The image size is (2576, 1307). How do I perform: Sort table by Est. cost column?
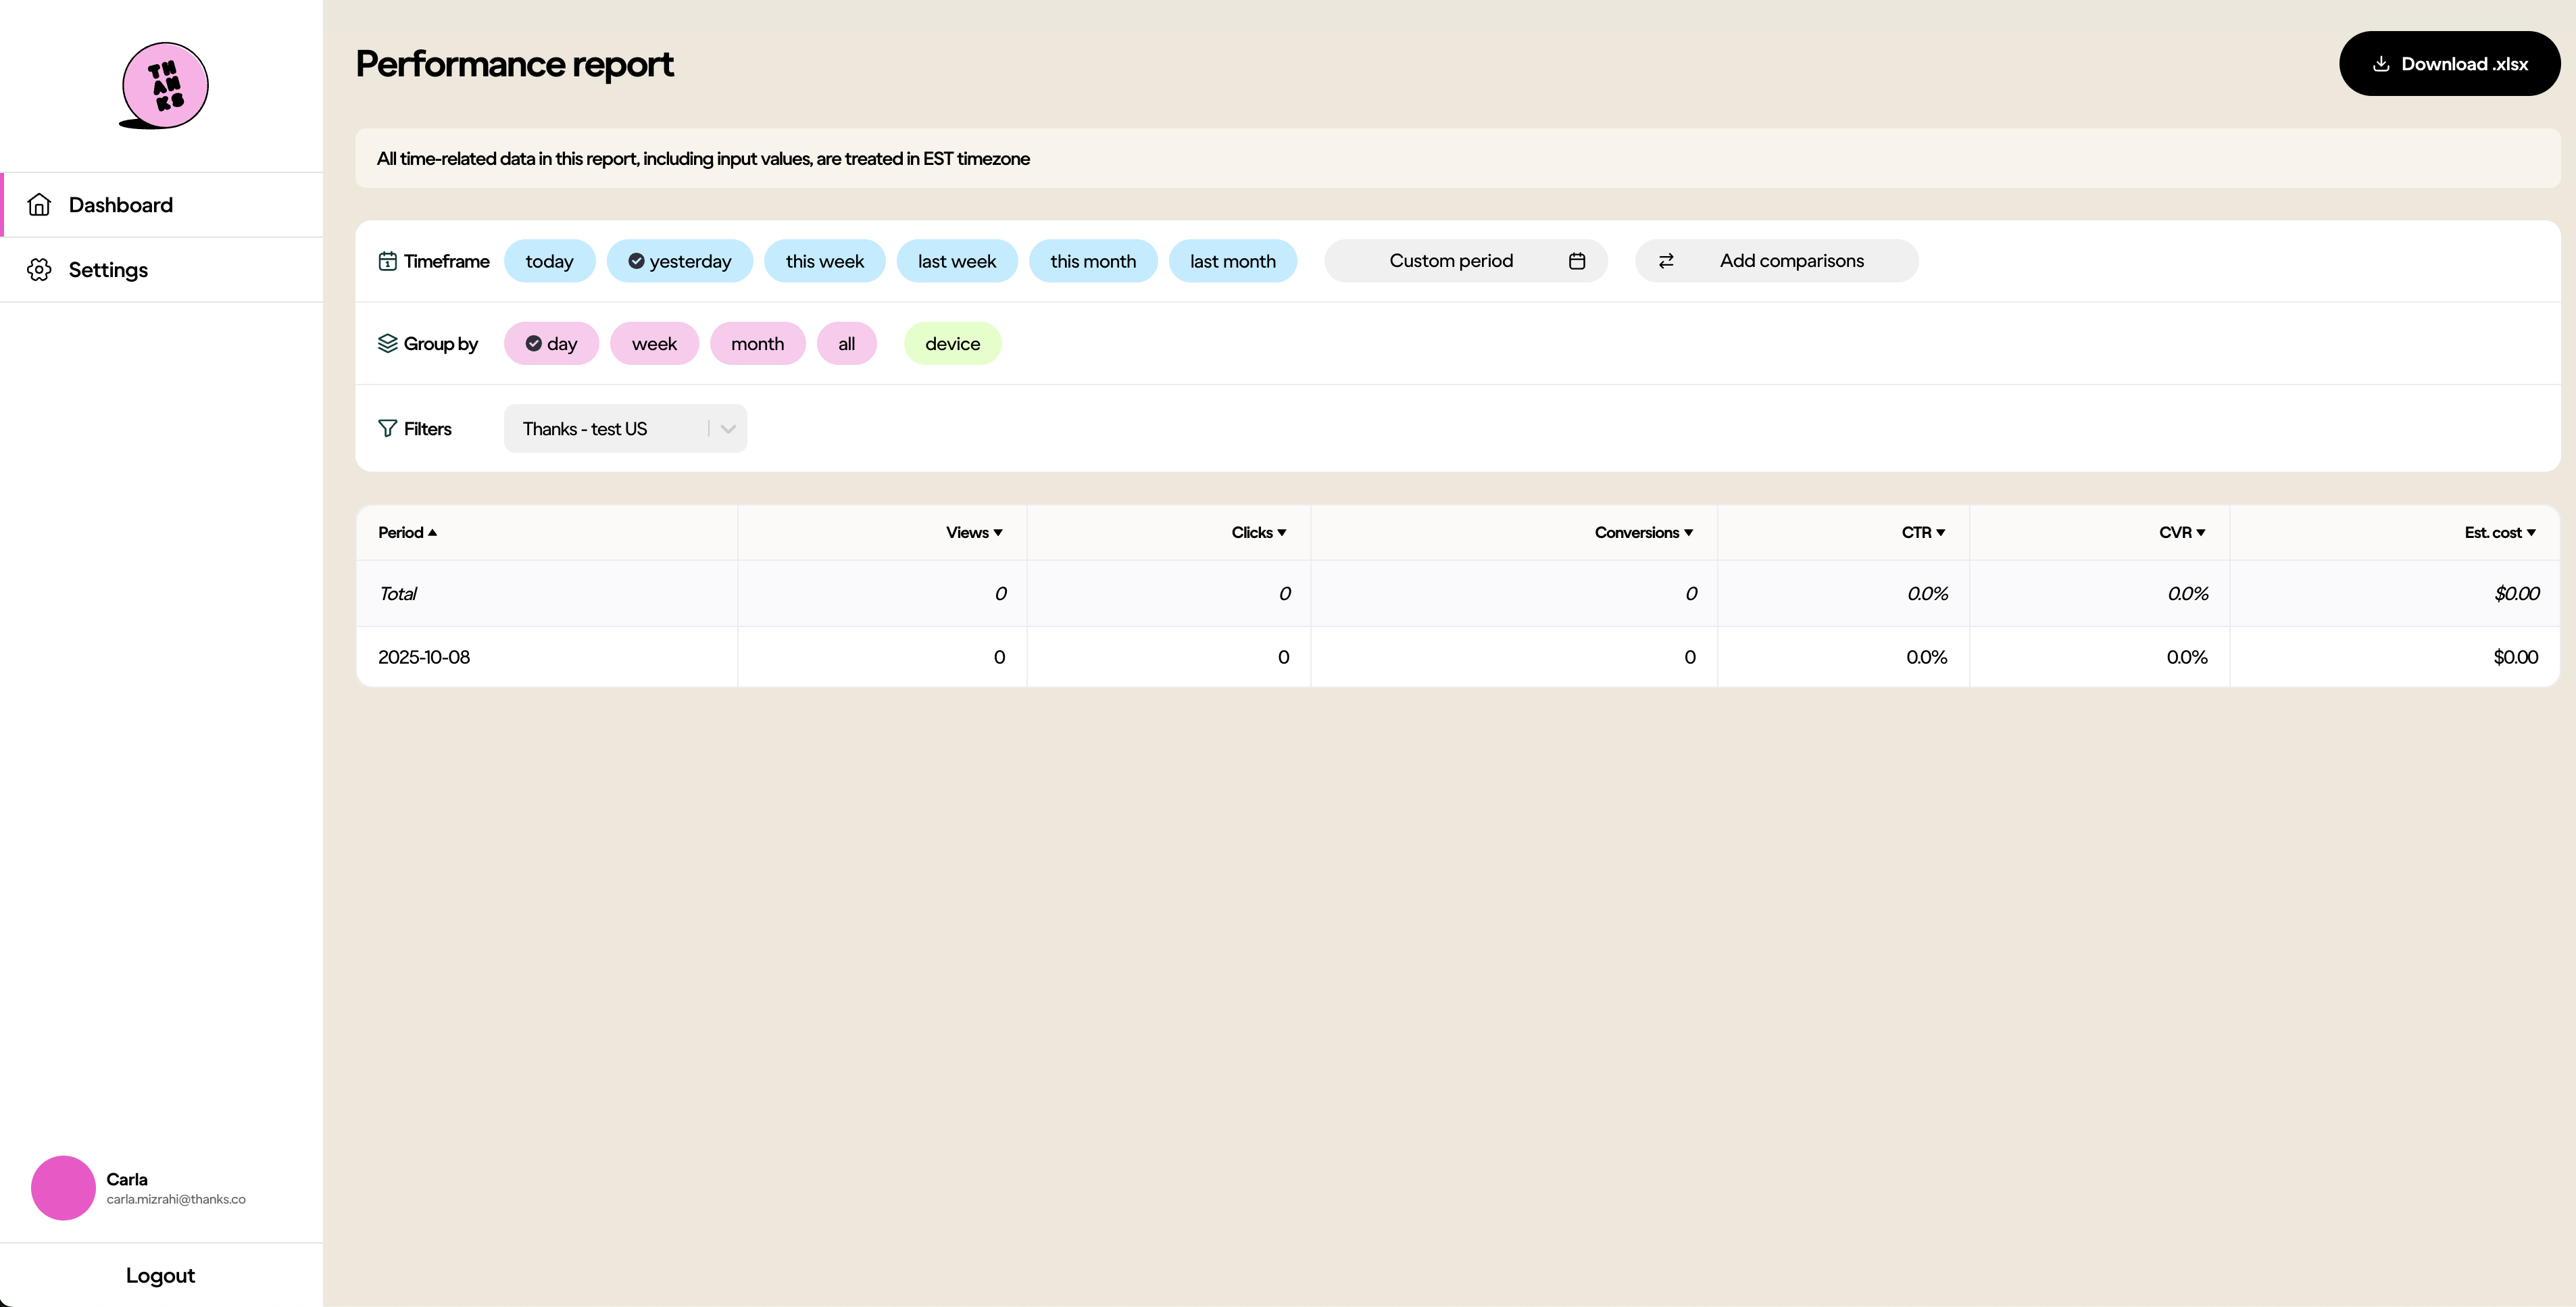(2499, 533)
